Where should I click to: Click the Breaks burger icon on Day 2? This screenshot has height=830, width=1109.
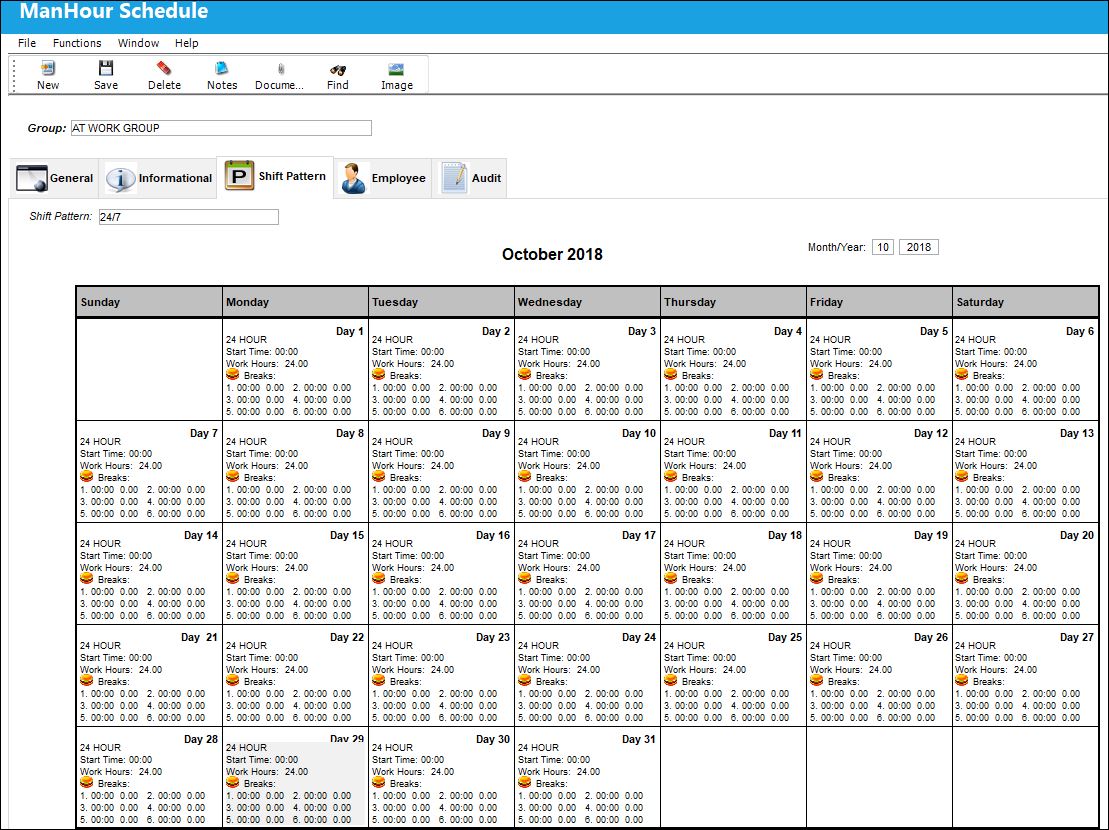[x=378, y=375]
